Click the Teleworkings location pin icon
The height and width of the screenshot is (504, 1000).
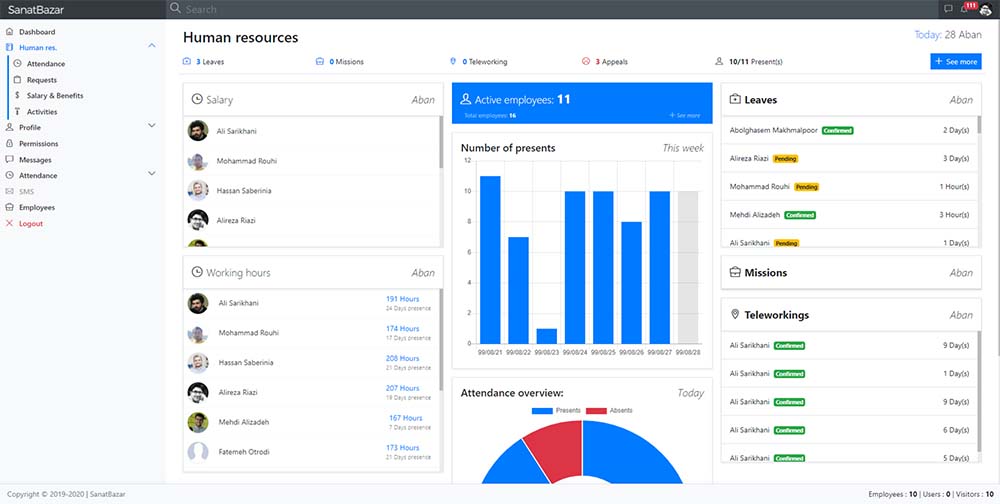[735, 315]
